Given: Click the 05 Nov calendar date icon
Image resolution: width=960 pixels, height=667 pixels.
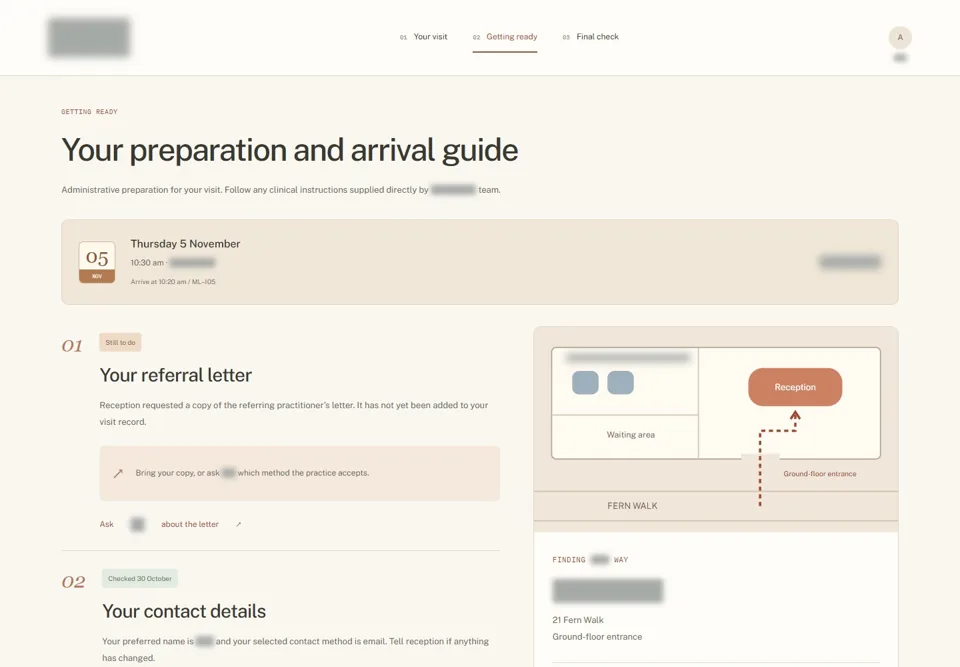Looking at the screenshot, I should (97, 262).
